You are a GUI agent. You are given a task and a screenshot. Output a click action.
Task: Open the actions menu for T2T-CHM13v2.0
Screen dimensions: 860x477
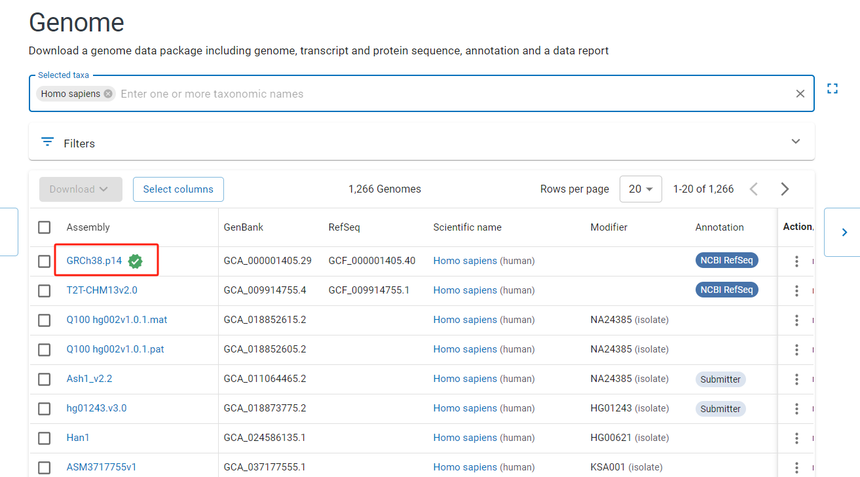point(796,291)
